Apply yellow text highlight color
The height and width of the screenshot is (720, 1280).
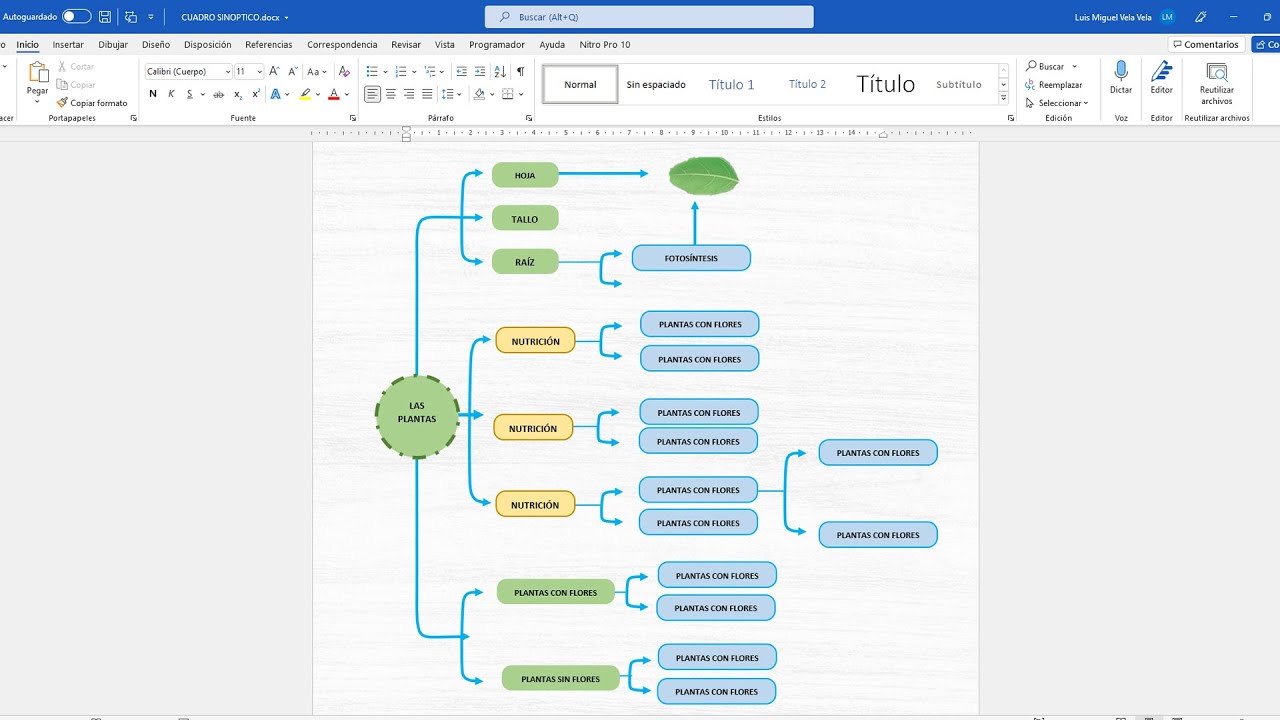[x=306, y=94]
